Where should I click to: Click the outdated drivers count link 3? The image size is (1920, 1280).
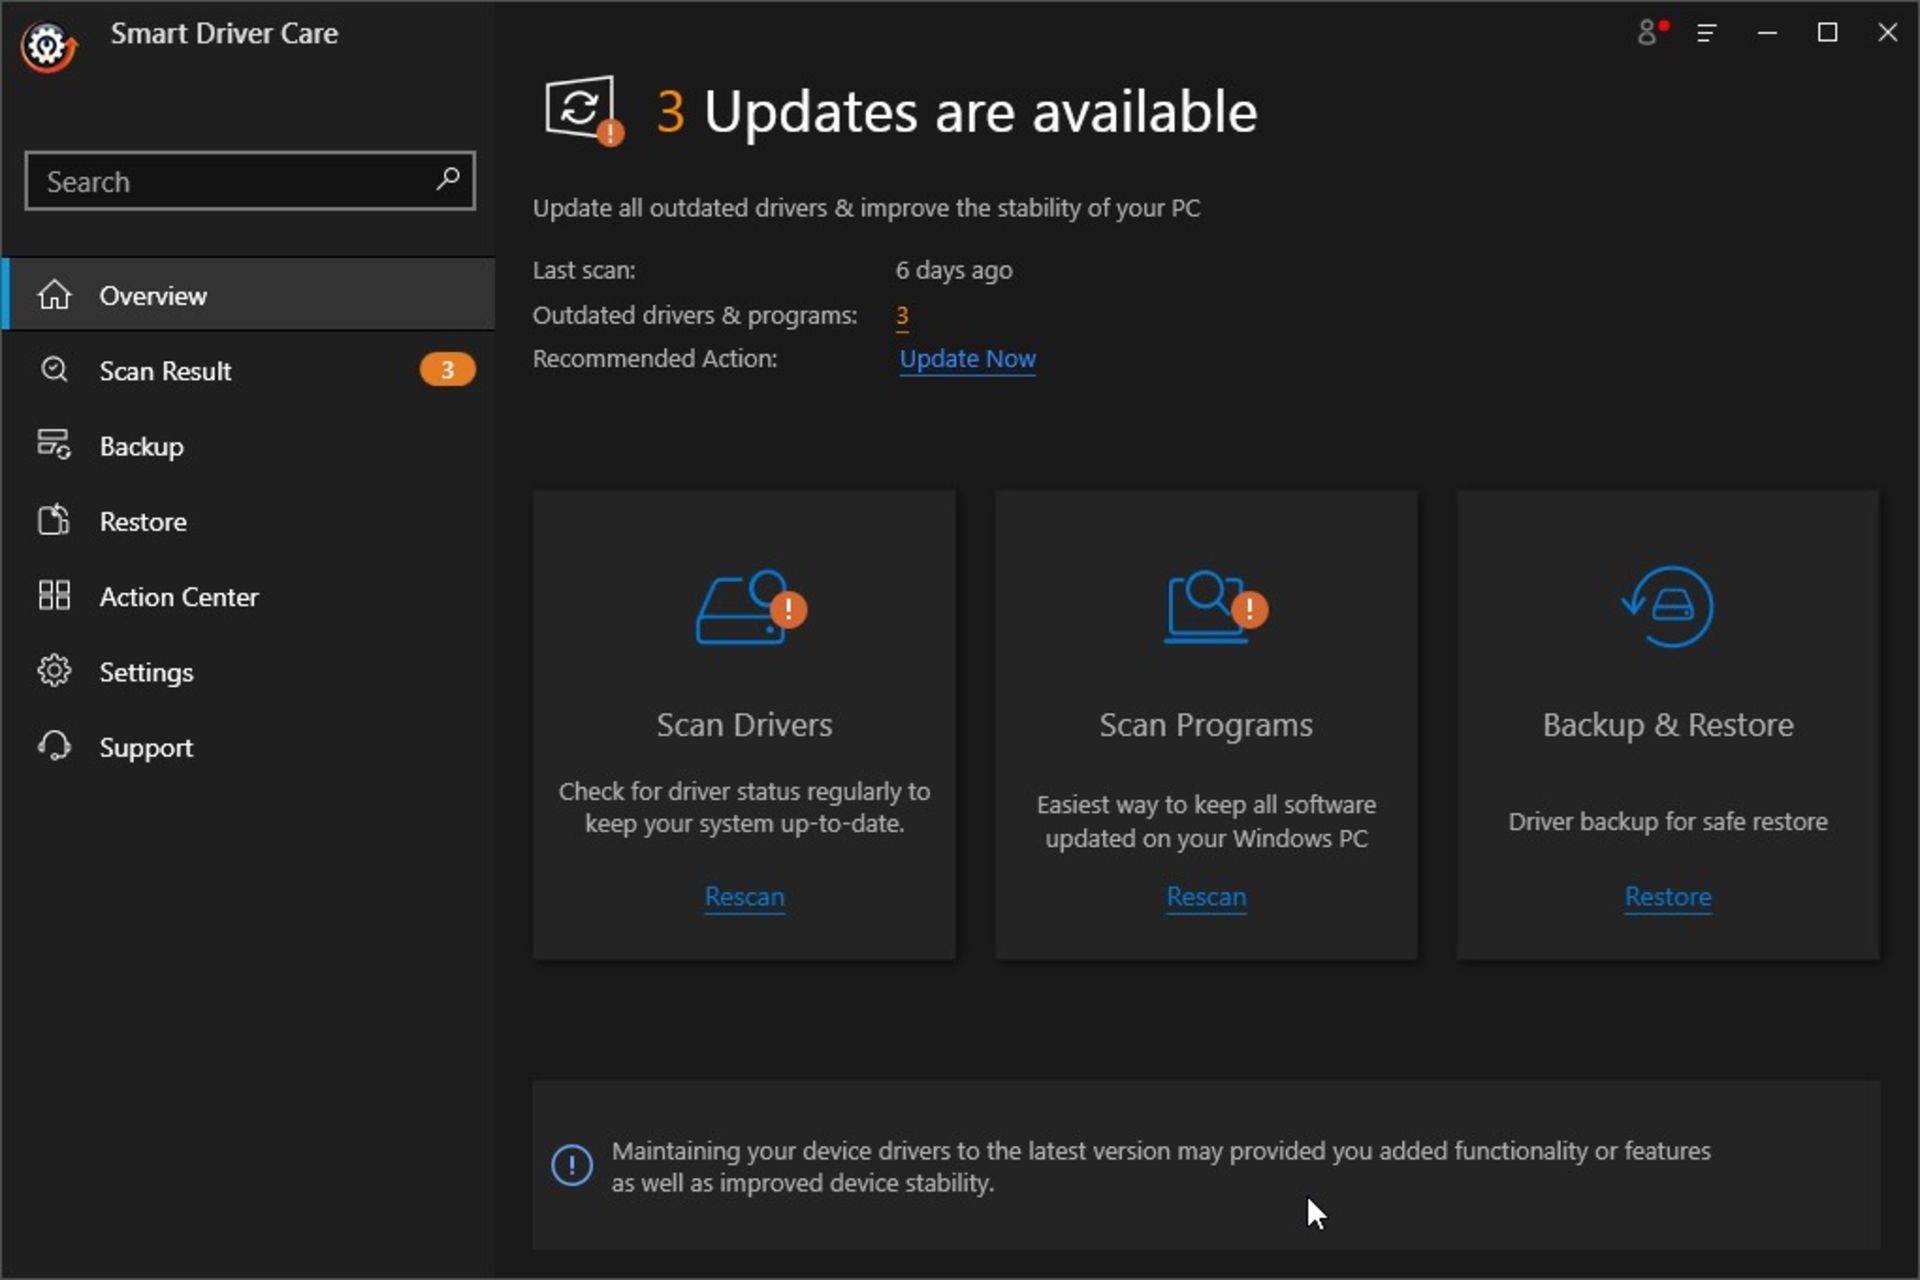point(903,314)
